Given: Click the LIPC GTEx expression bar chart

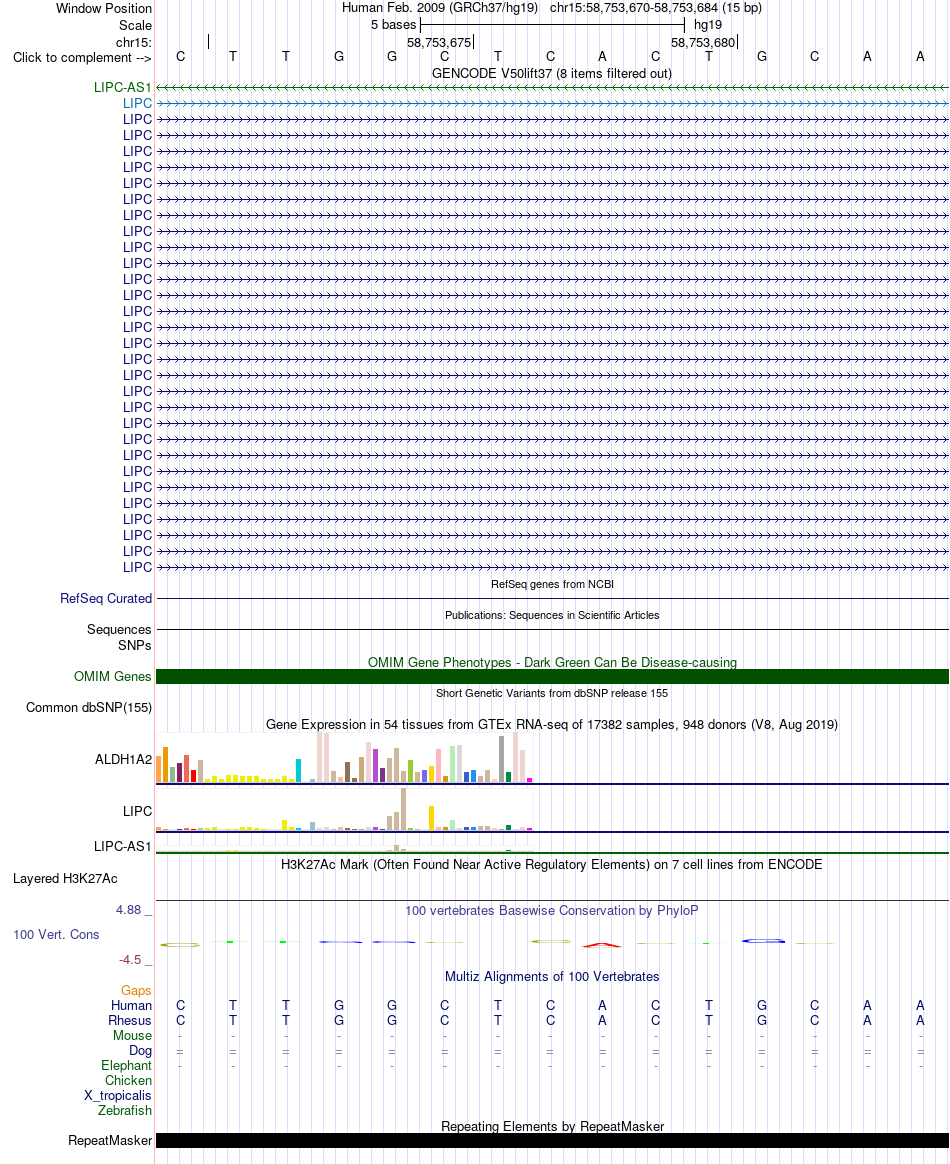Looking at the screenshot, I should click(x=345, y=809).
